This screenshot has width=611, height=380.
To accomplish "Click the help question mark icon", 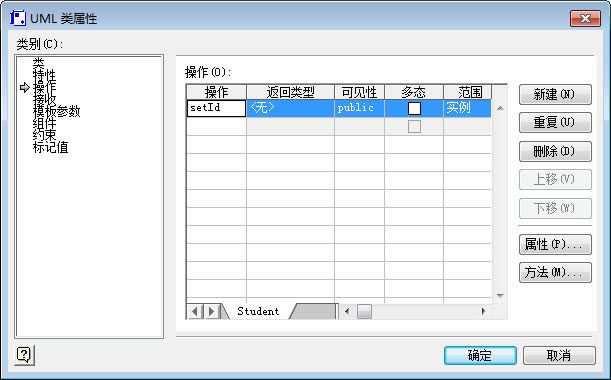I will 24,355.
